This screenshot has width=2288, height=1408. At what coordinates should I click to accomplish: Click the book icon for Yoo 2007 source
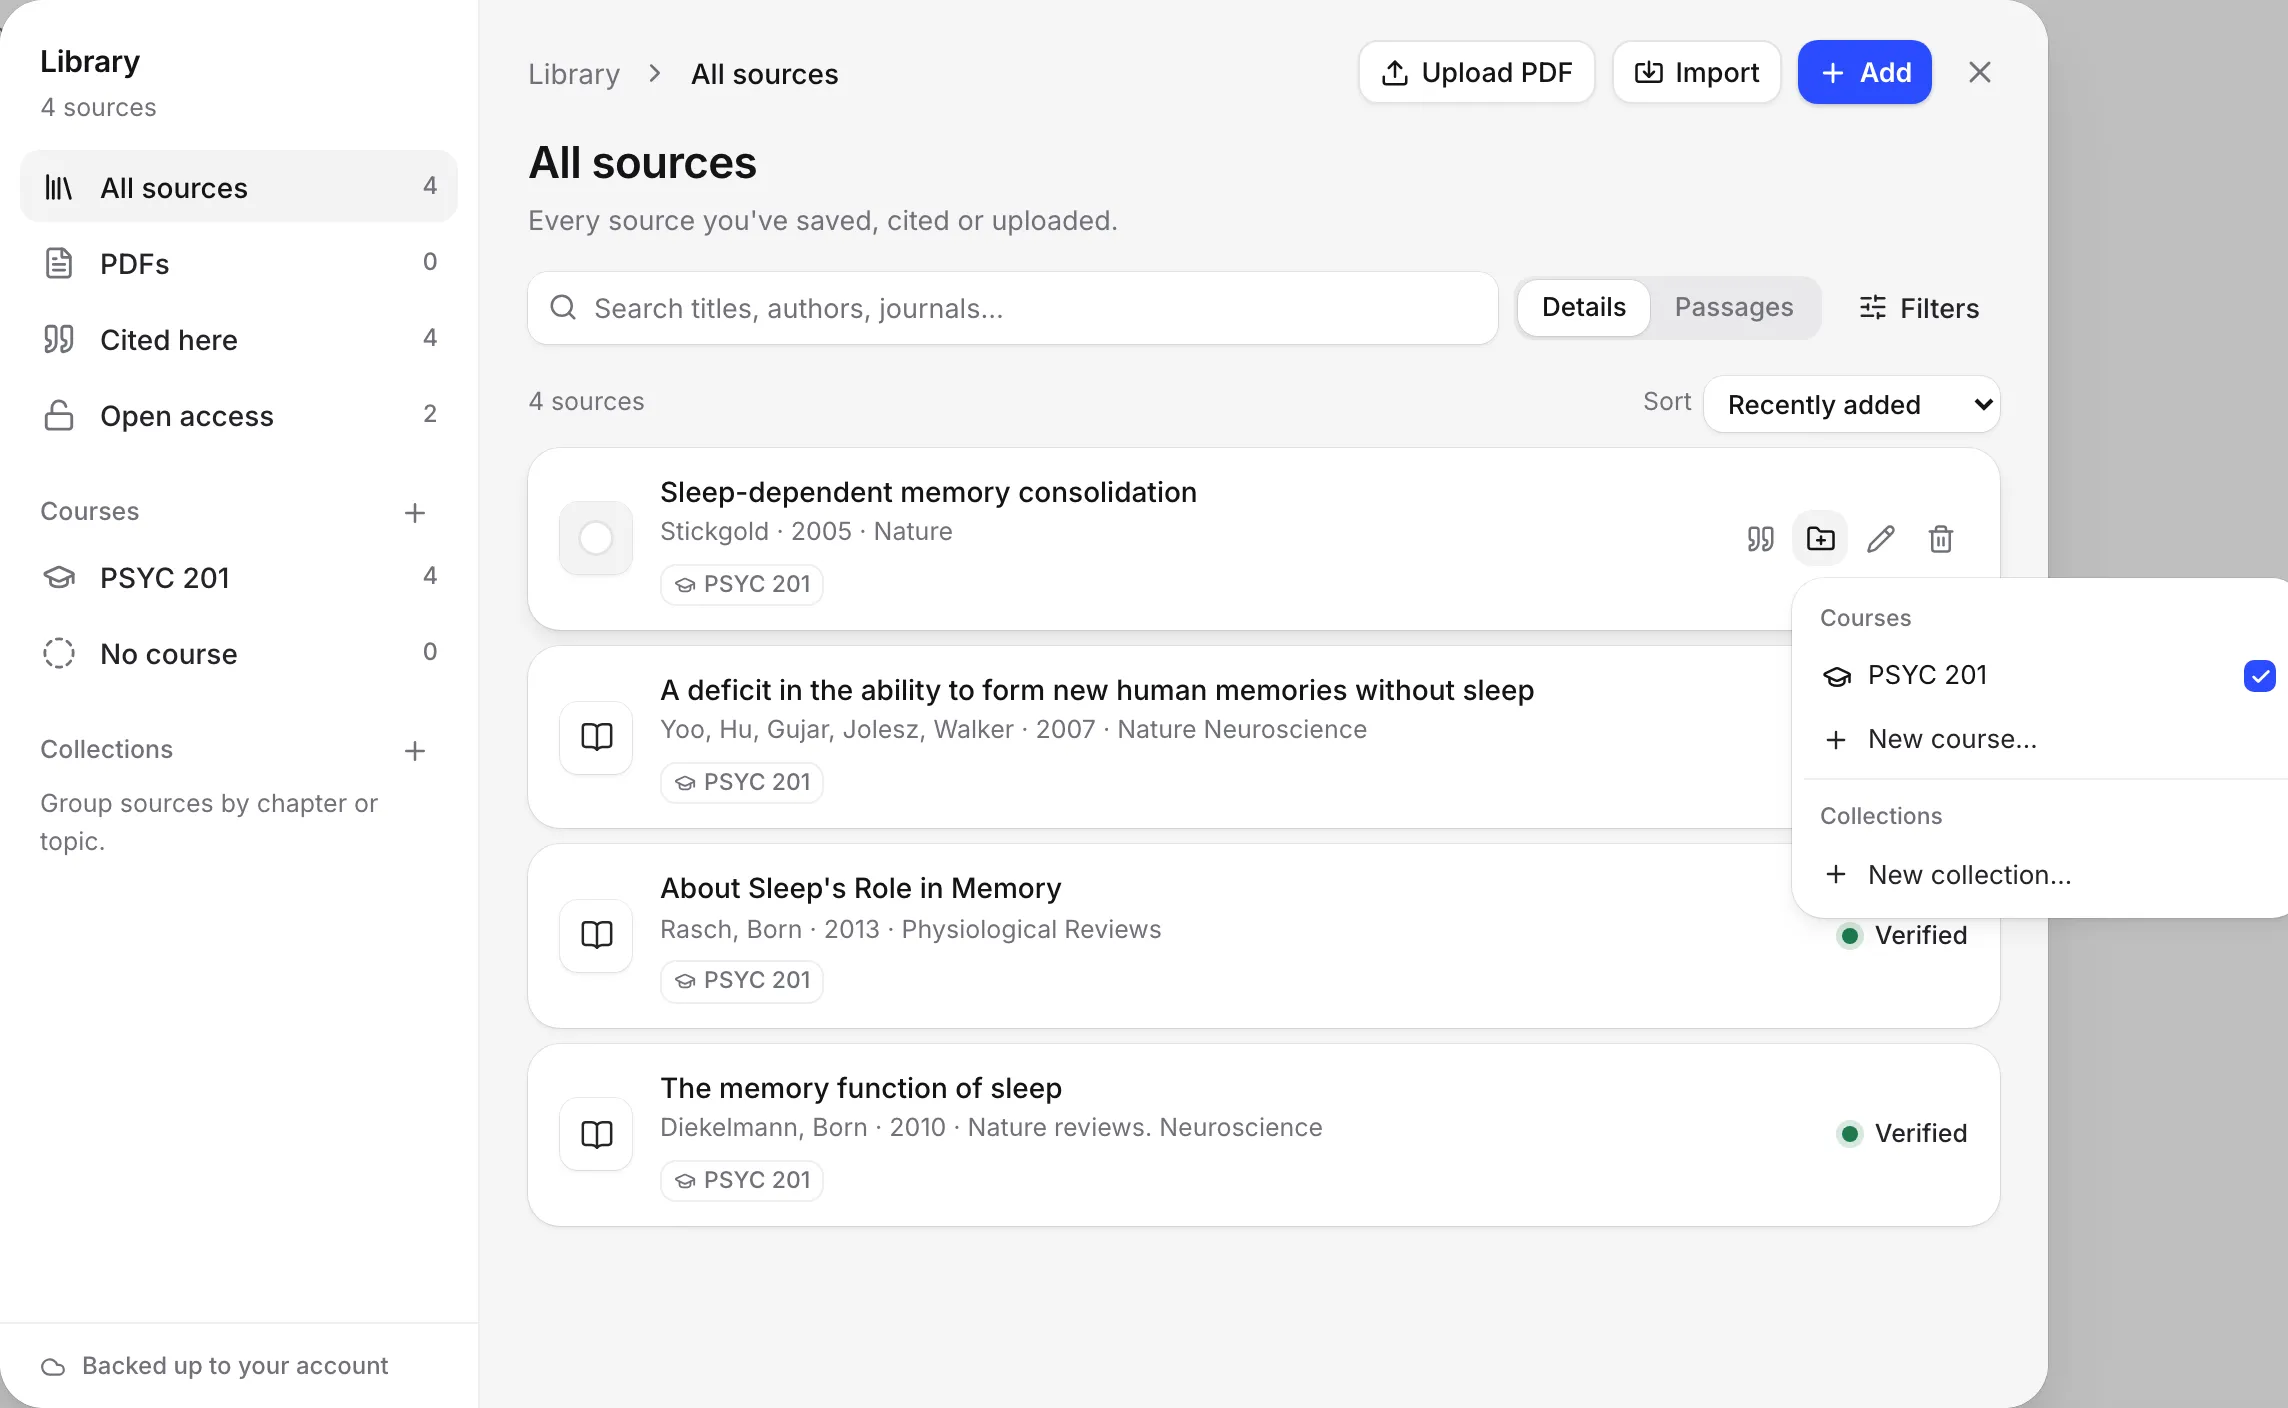point(596,737)
